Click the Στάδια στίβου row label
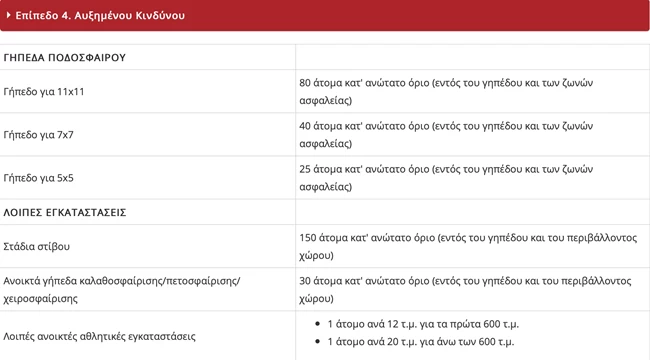The image size is (650, 360). (x=36, y=246)
